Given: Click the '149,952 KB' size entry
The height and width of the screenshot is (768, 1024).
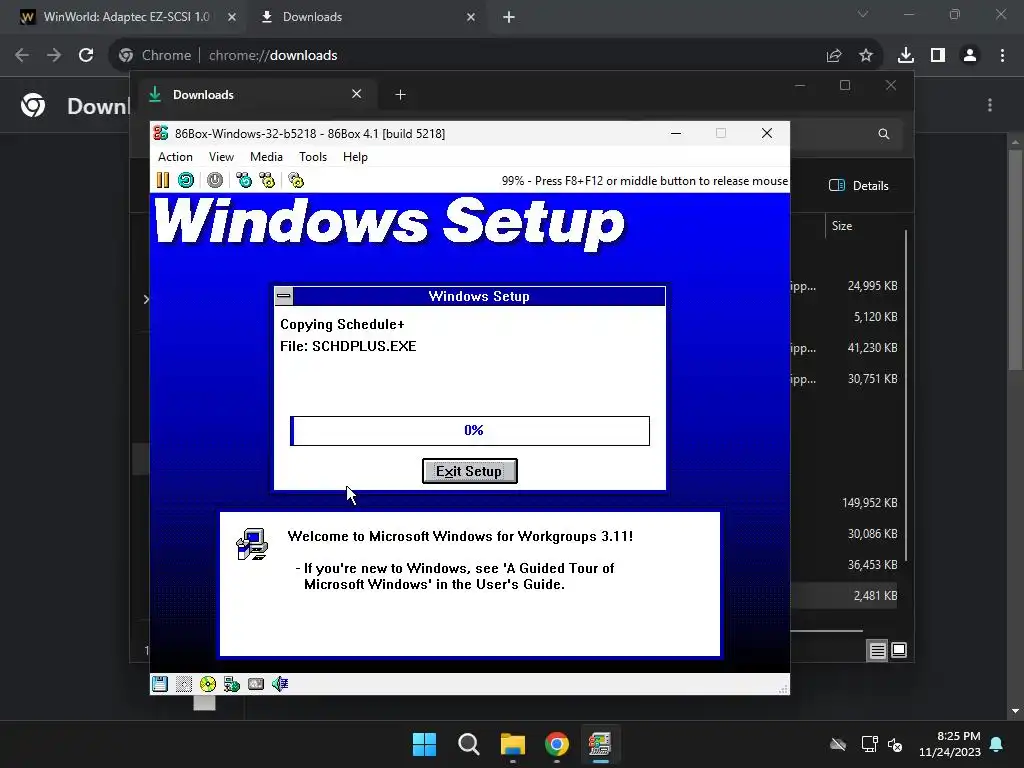Looking at the screenshot, I should [x=869, y=503].
